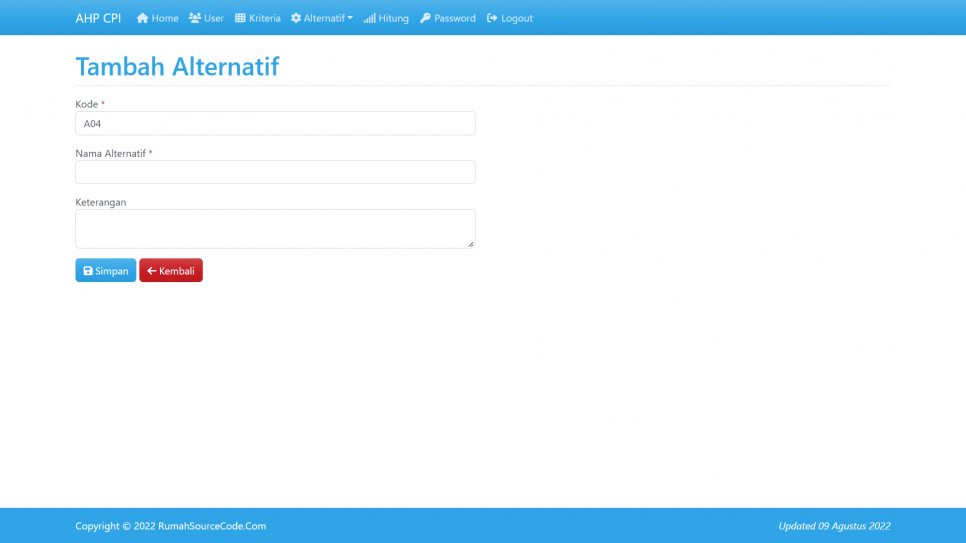Click the left arrow icon in Kembali

152,271
